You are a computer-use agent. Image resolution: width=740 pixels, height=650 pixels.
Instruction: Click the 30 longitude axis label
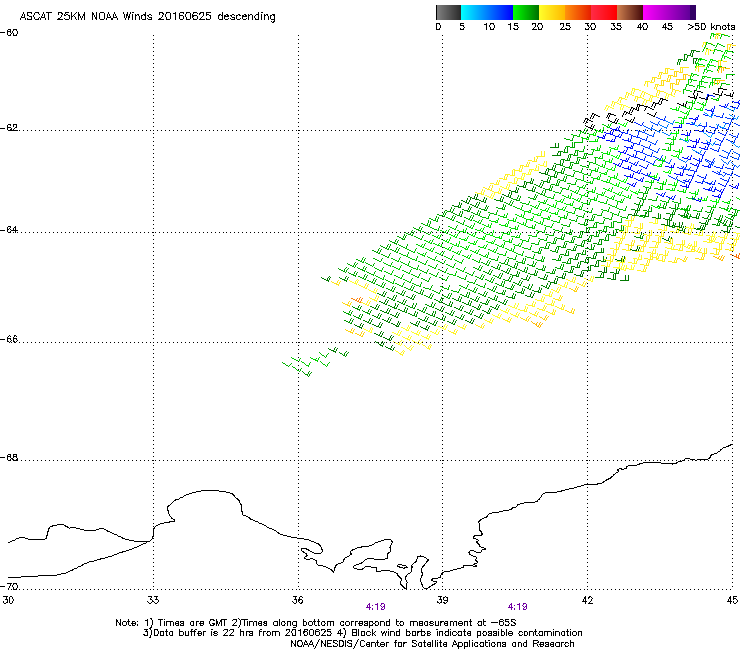click(8, 600)
